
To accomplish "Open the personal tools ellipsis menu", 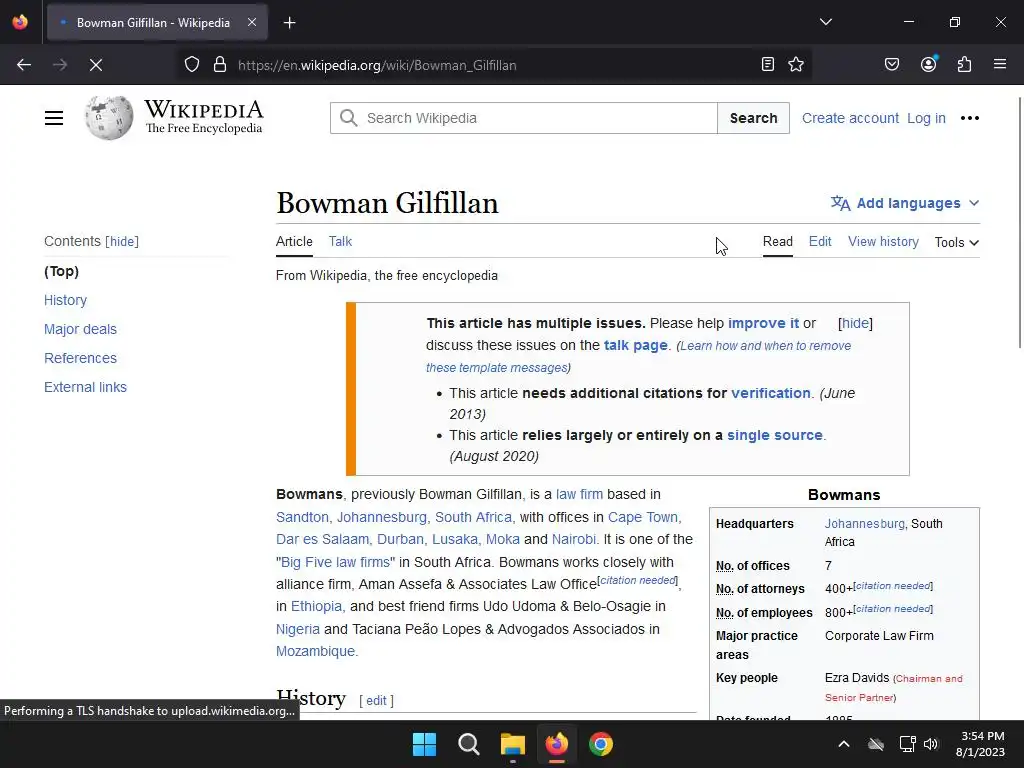I will pos(970,118).
